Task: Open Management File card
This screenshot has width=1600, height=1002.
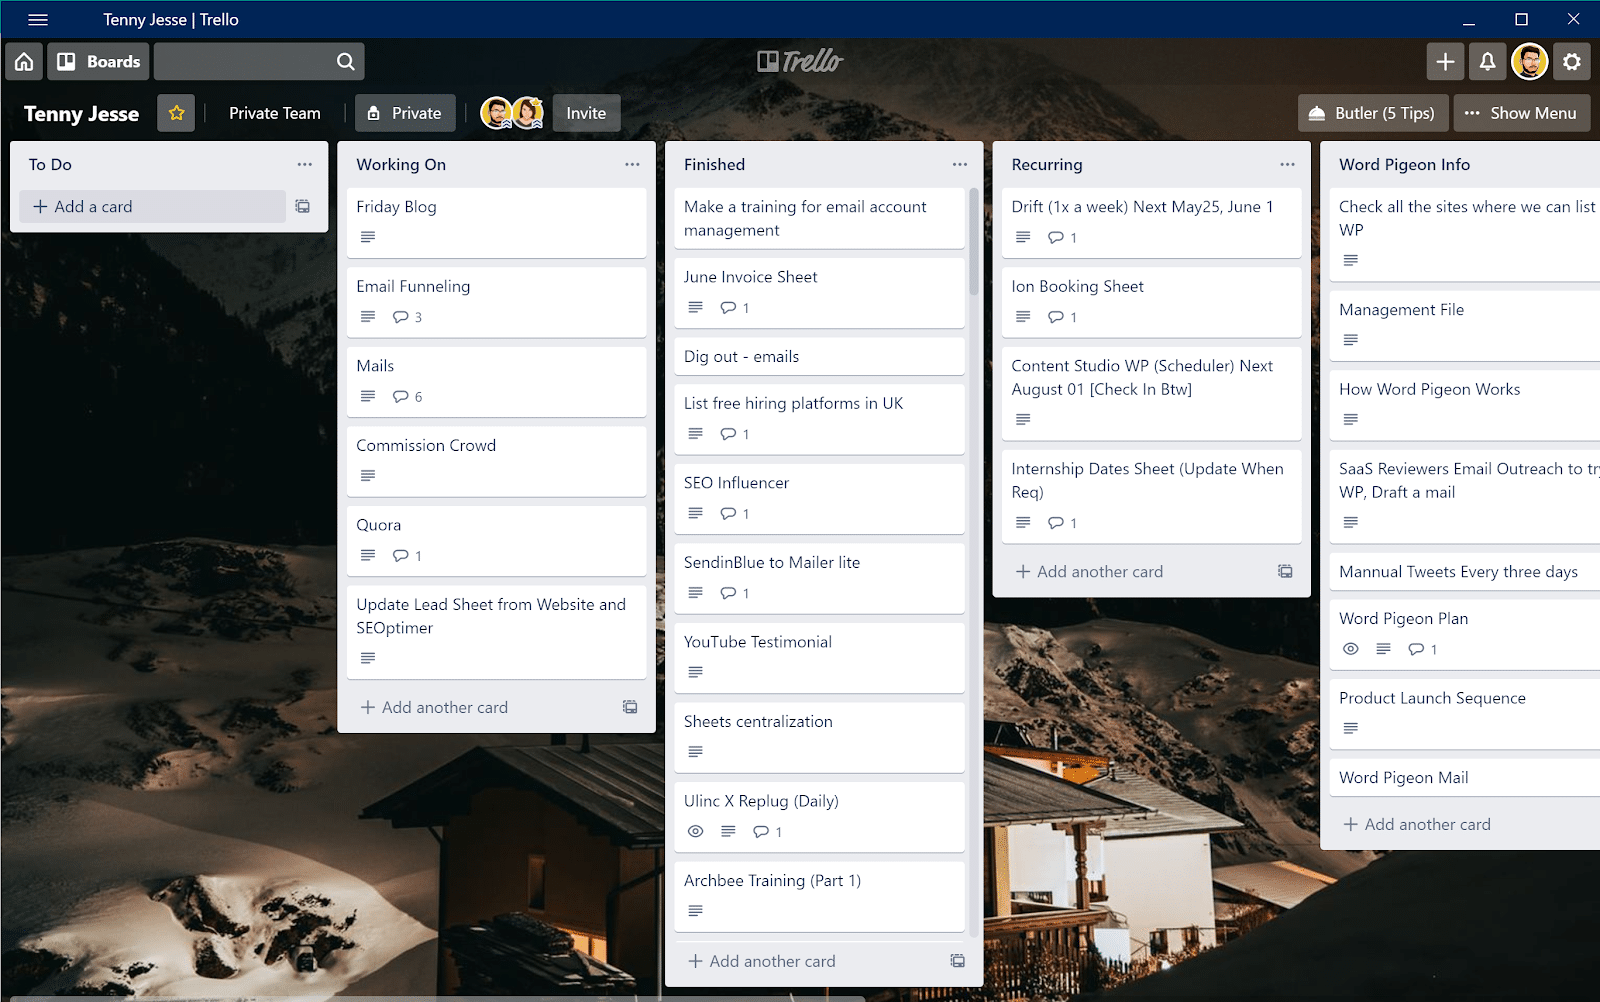Action: 1465,326
